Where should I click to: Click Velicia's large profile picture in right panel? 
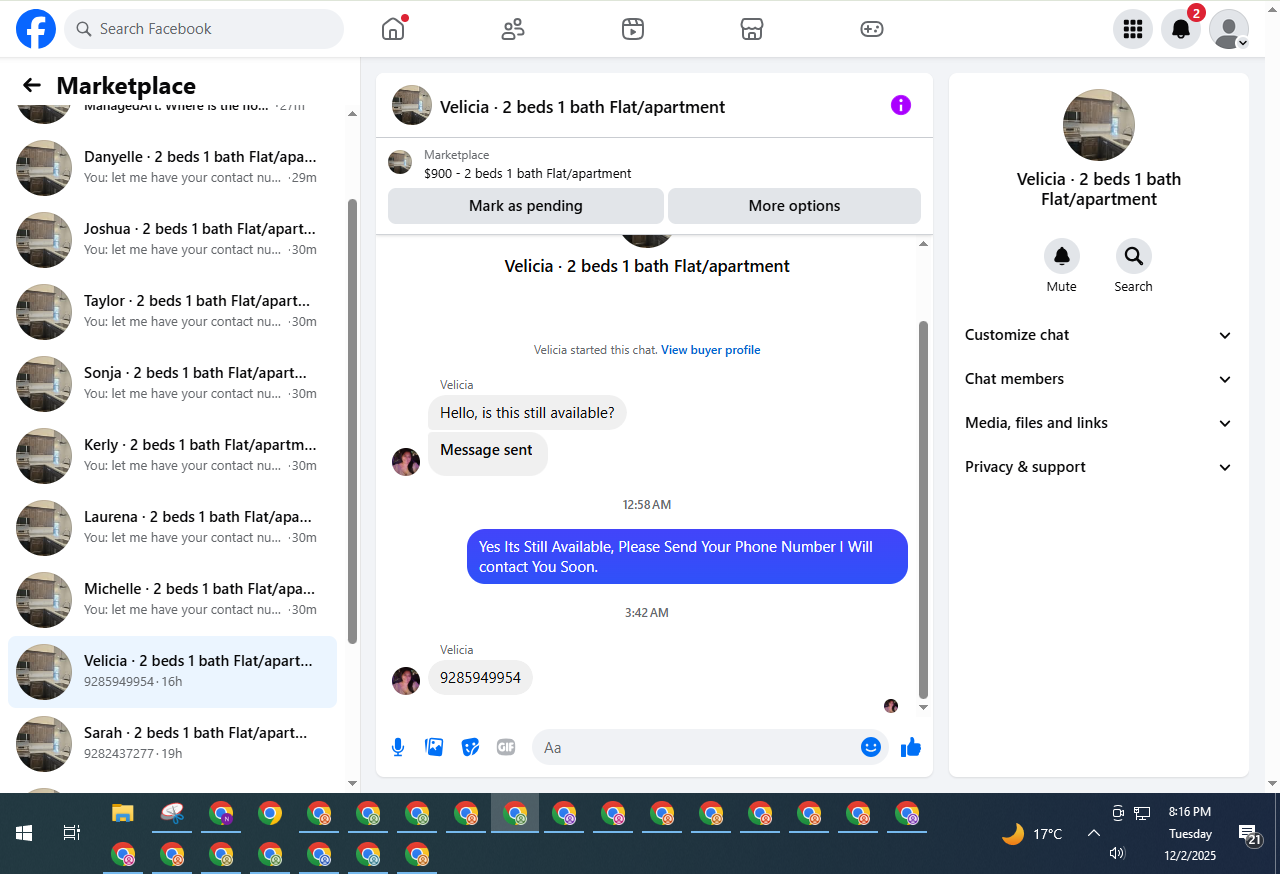click(x=1099, y=125)
